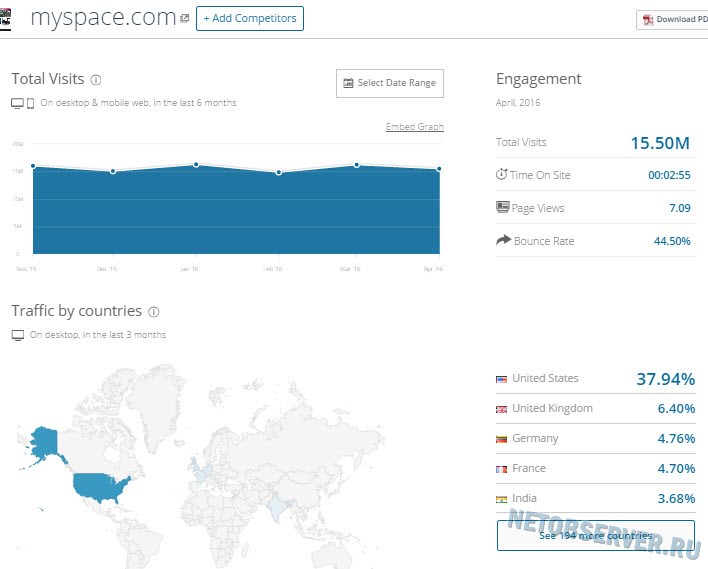
Task: Click the India country name
Action: (x=524, y=498)
